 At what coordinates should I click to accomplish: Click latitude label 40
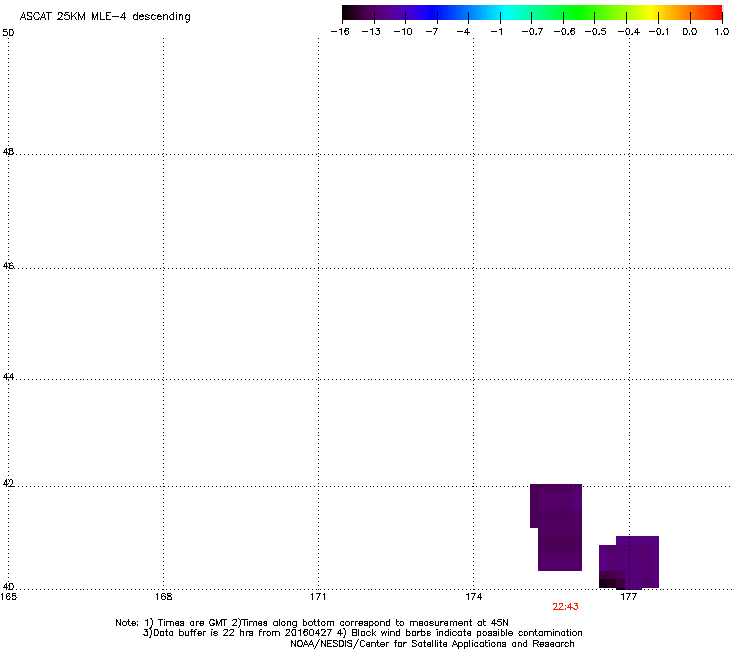point(8,587)
